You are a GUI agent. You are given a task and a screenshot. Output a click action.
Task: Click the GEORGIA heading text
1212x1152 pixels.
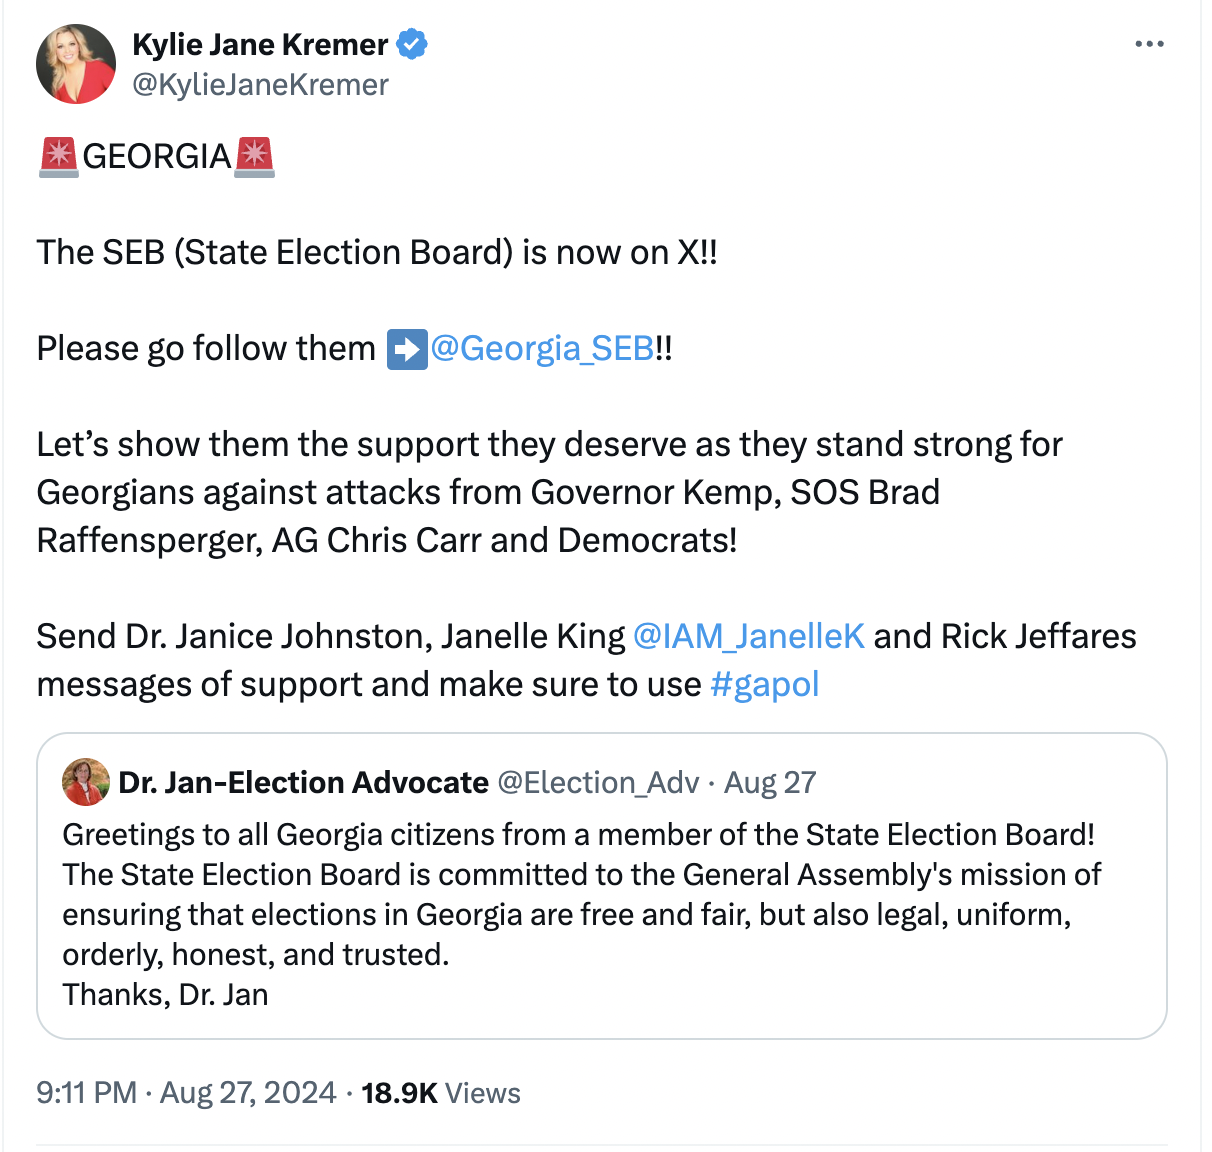coord(157,157)
